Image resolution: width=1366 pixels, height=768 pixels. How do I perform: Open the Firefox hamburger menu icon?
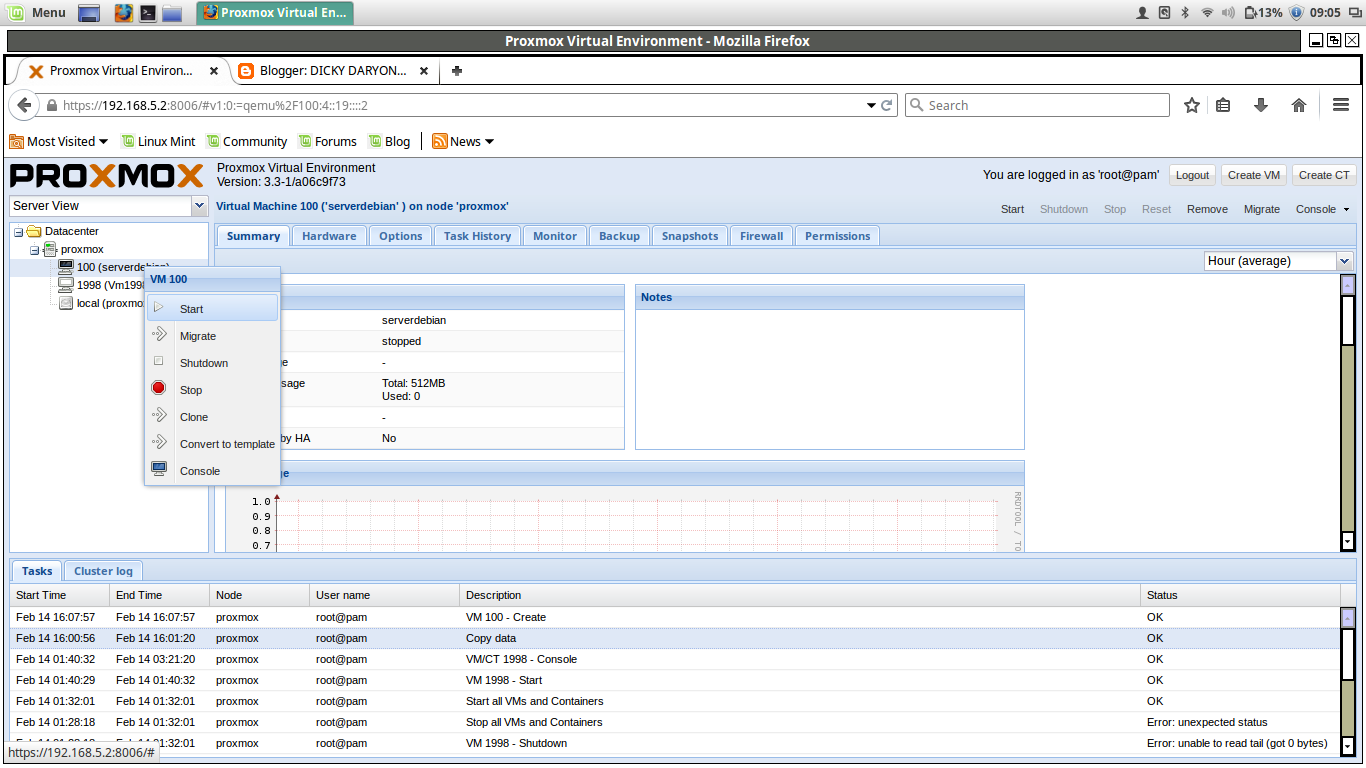pos(1340,104)
